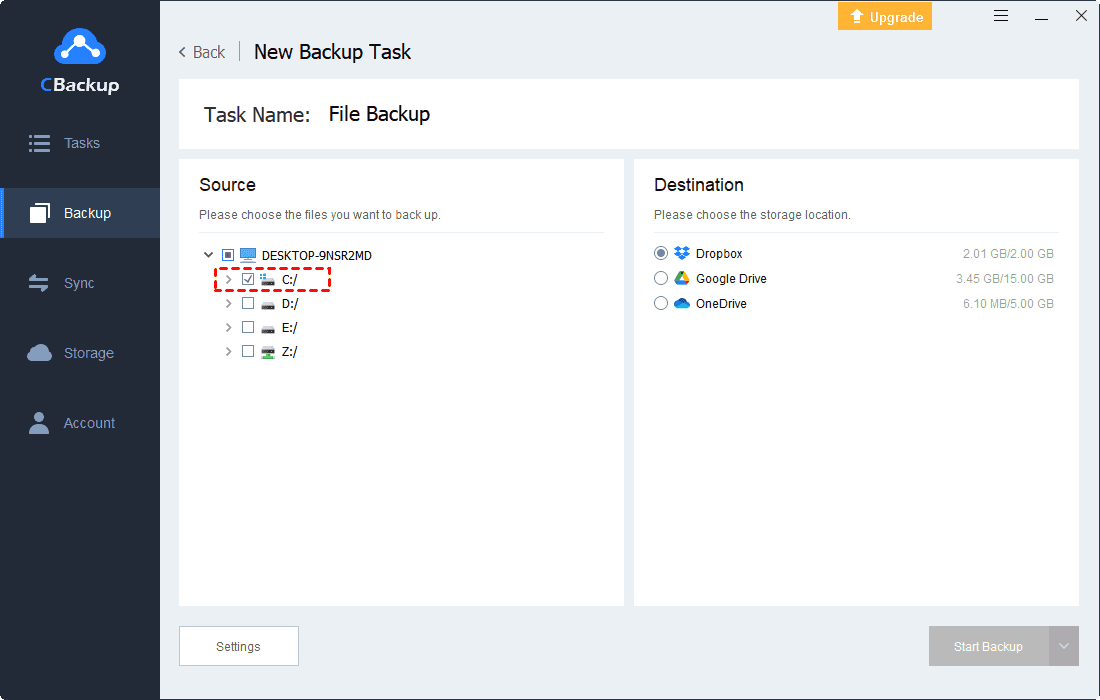Click the OneDrive destination name
Viewport: 1100px width, 700px height.
click(721, 304)
